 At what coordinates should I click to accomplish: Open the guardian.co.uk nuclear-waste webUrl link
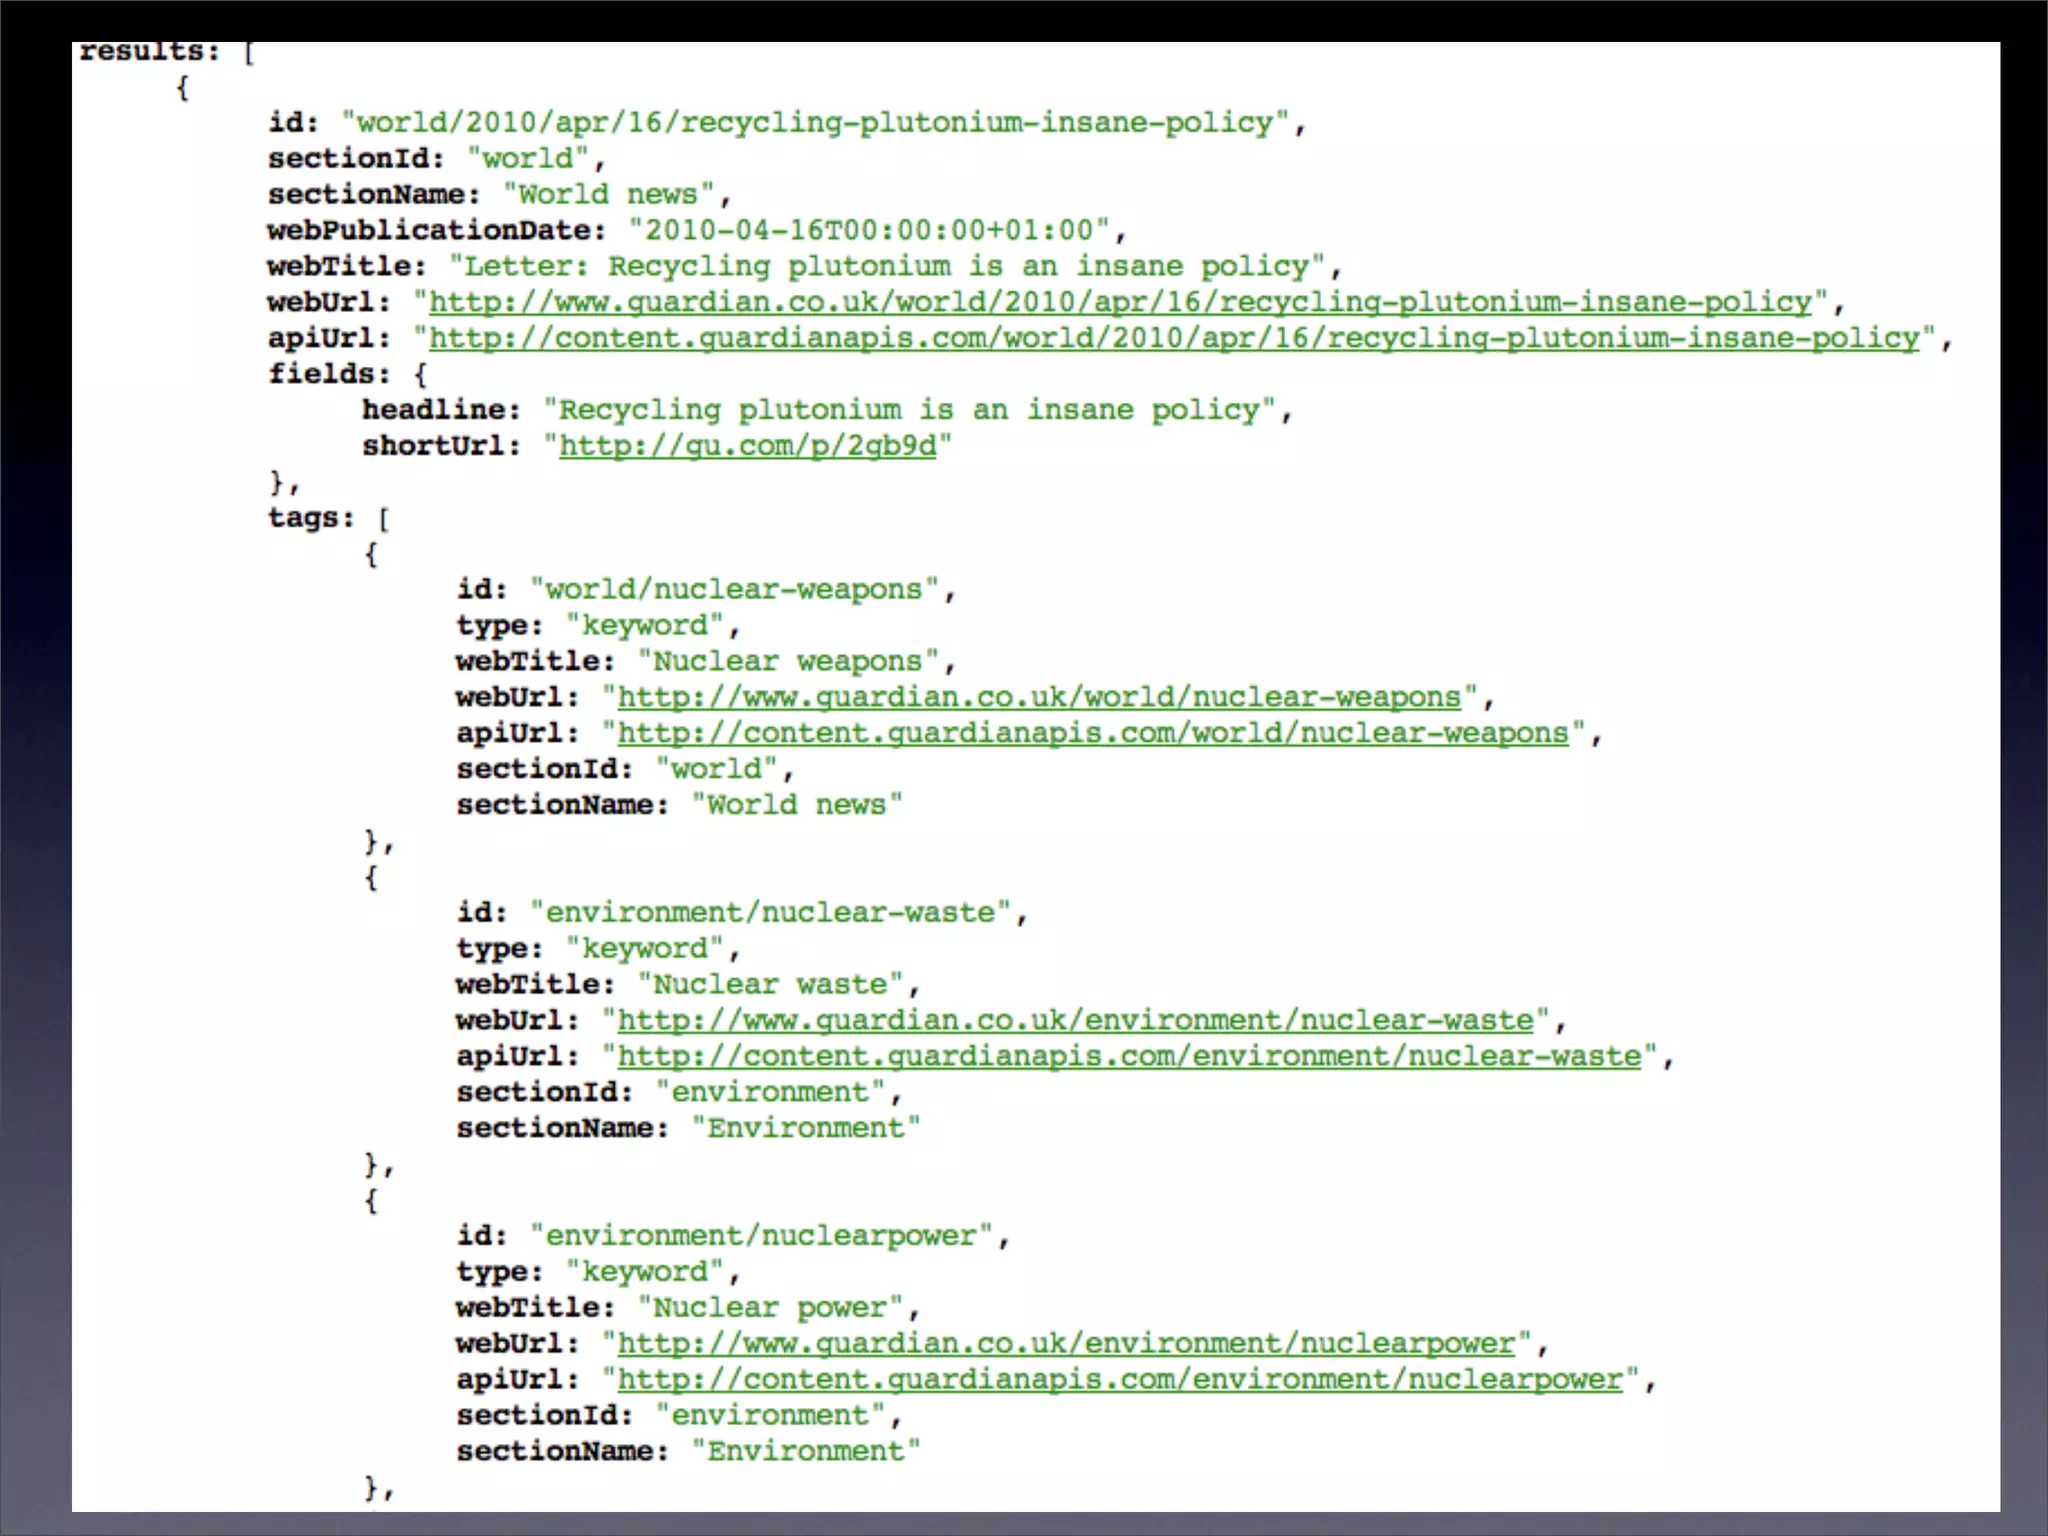tap(1075, 1020)
